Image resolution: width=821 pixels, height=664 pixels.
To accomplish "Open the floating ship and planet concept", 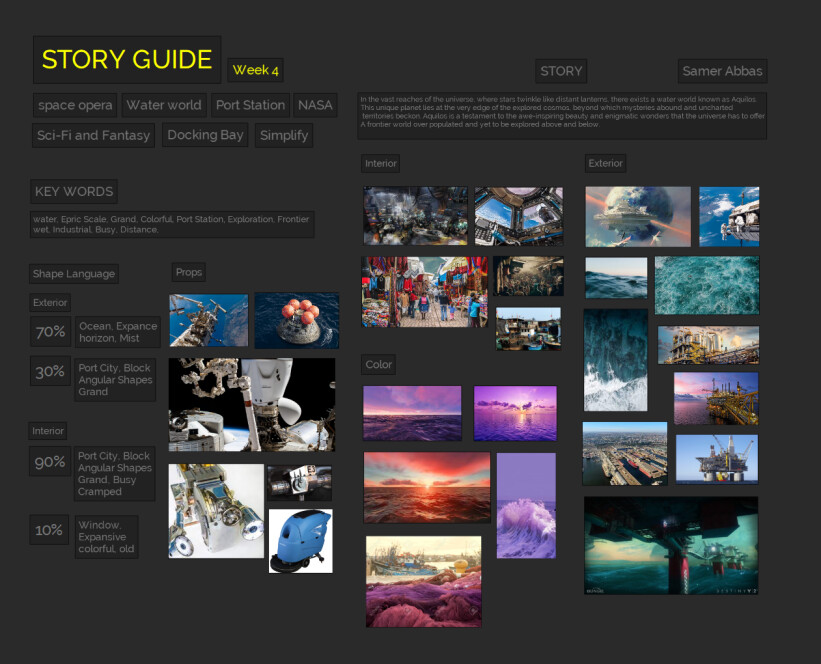I will point(638,217).
